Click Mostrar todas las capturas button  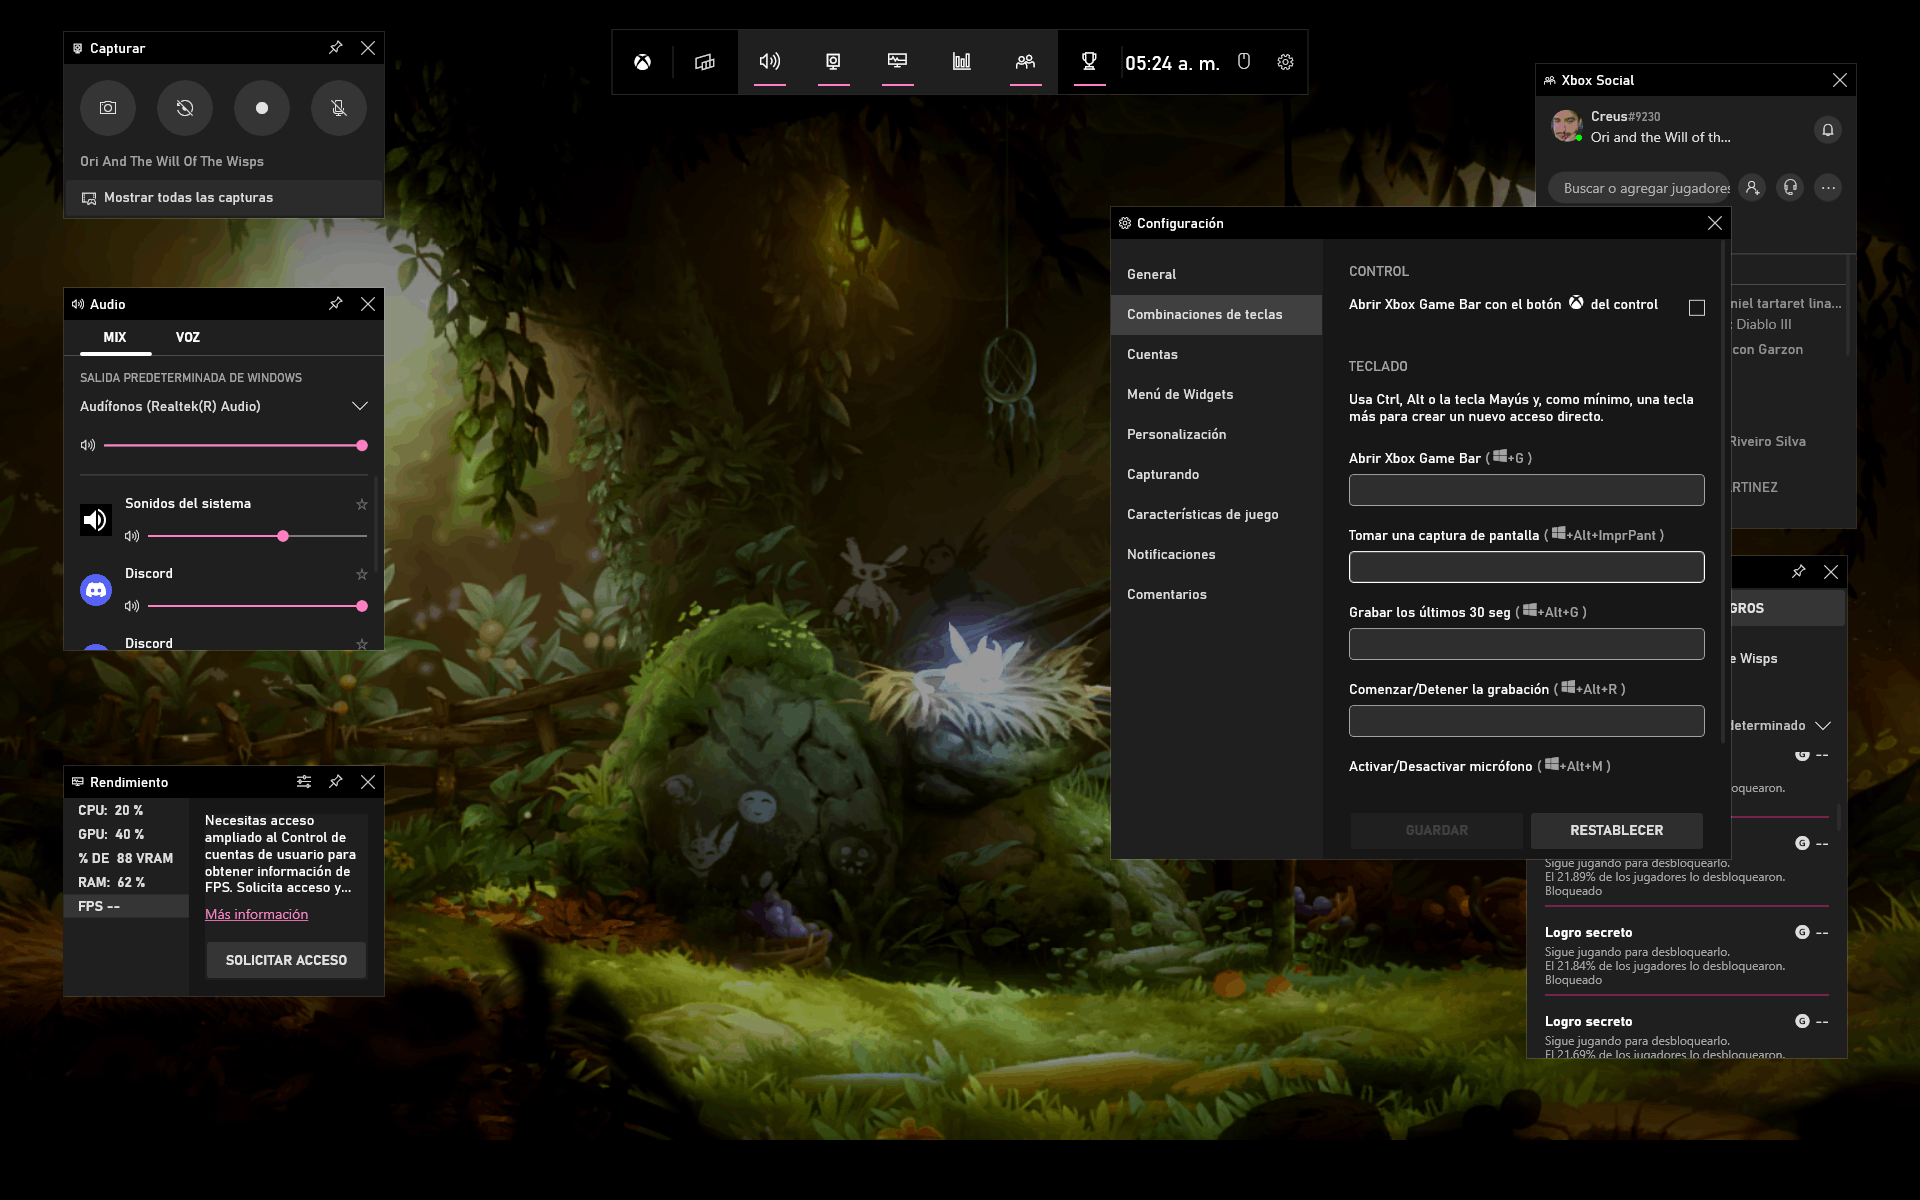pyautogui.click(x=224, y=198)
